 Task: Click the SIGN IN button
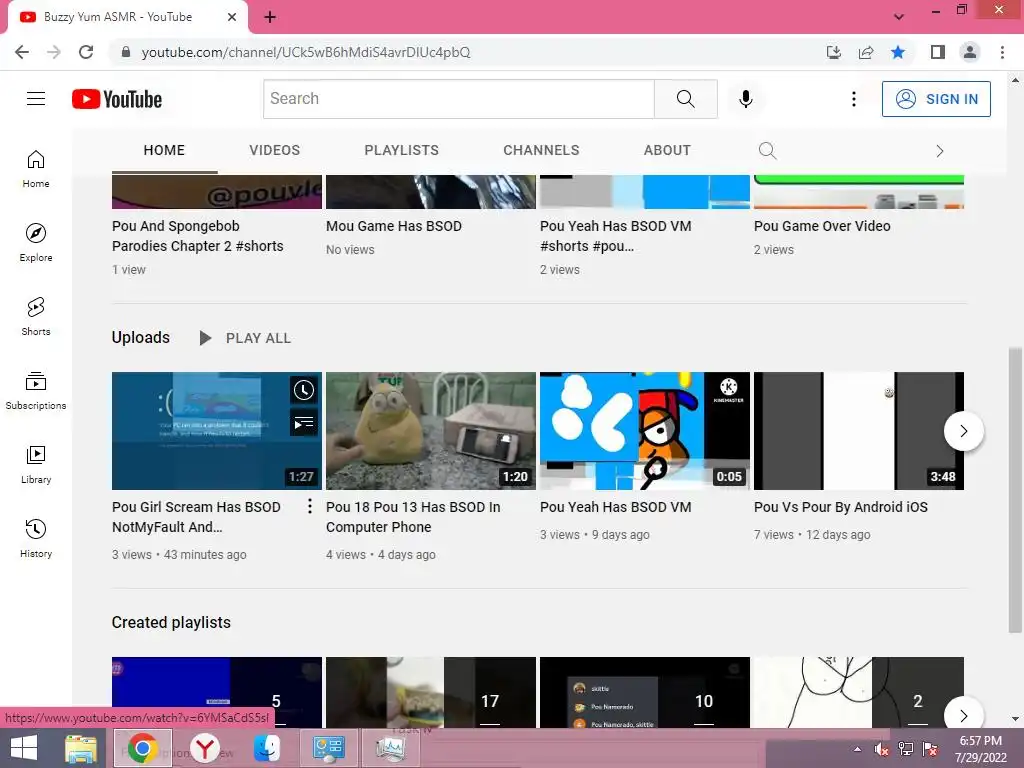(936, 99)
